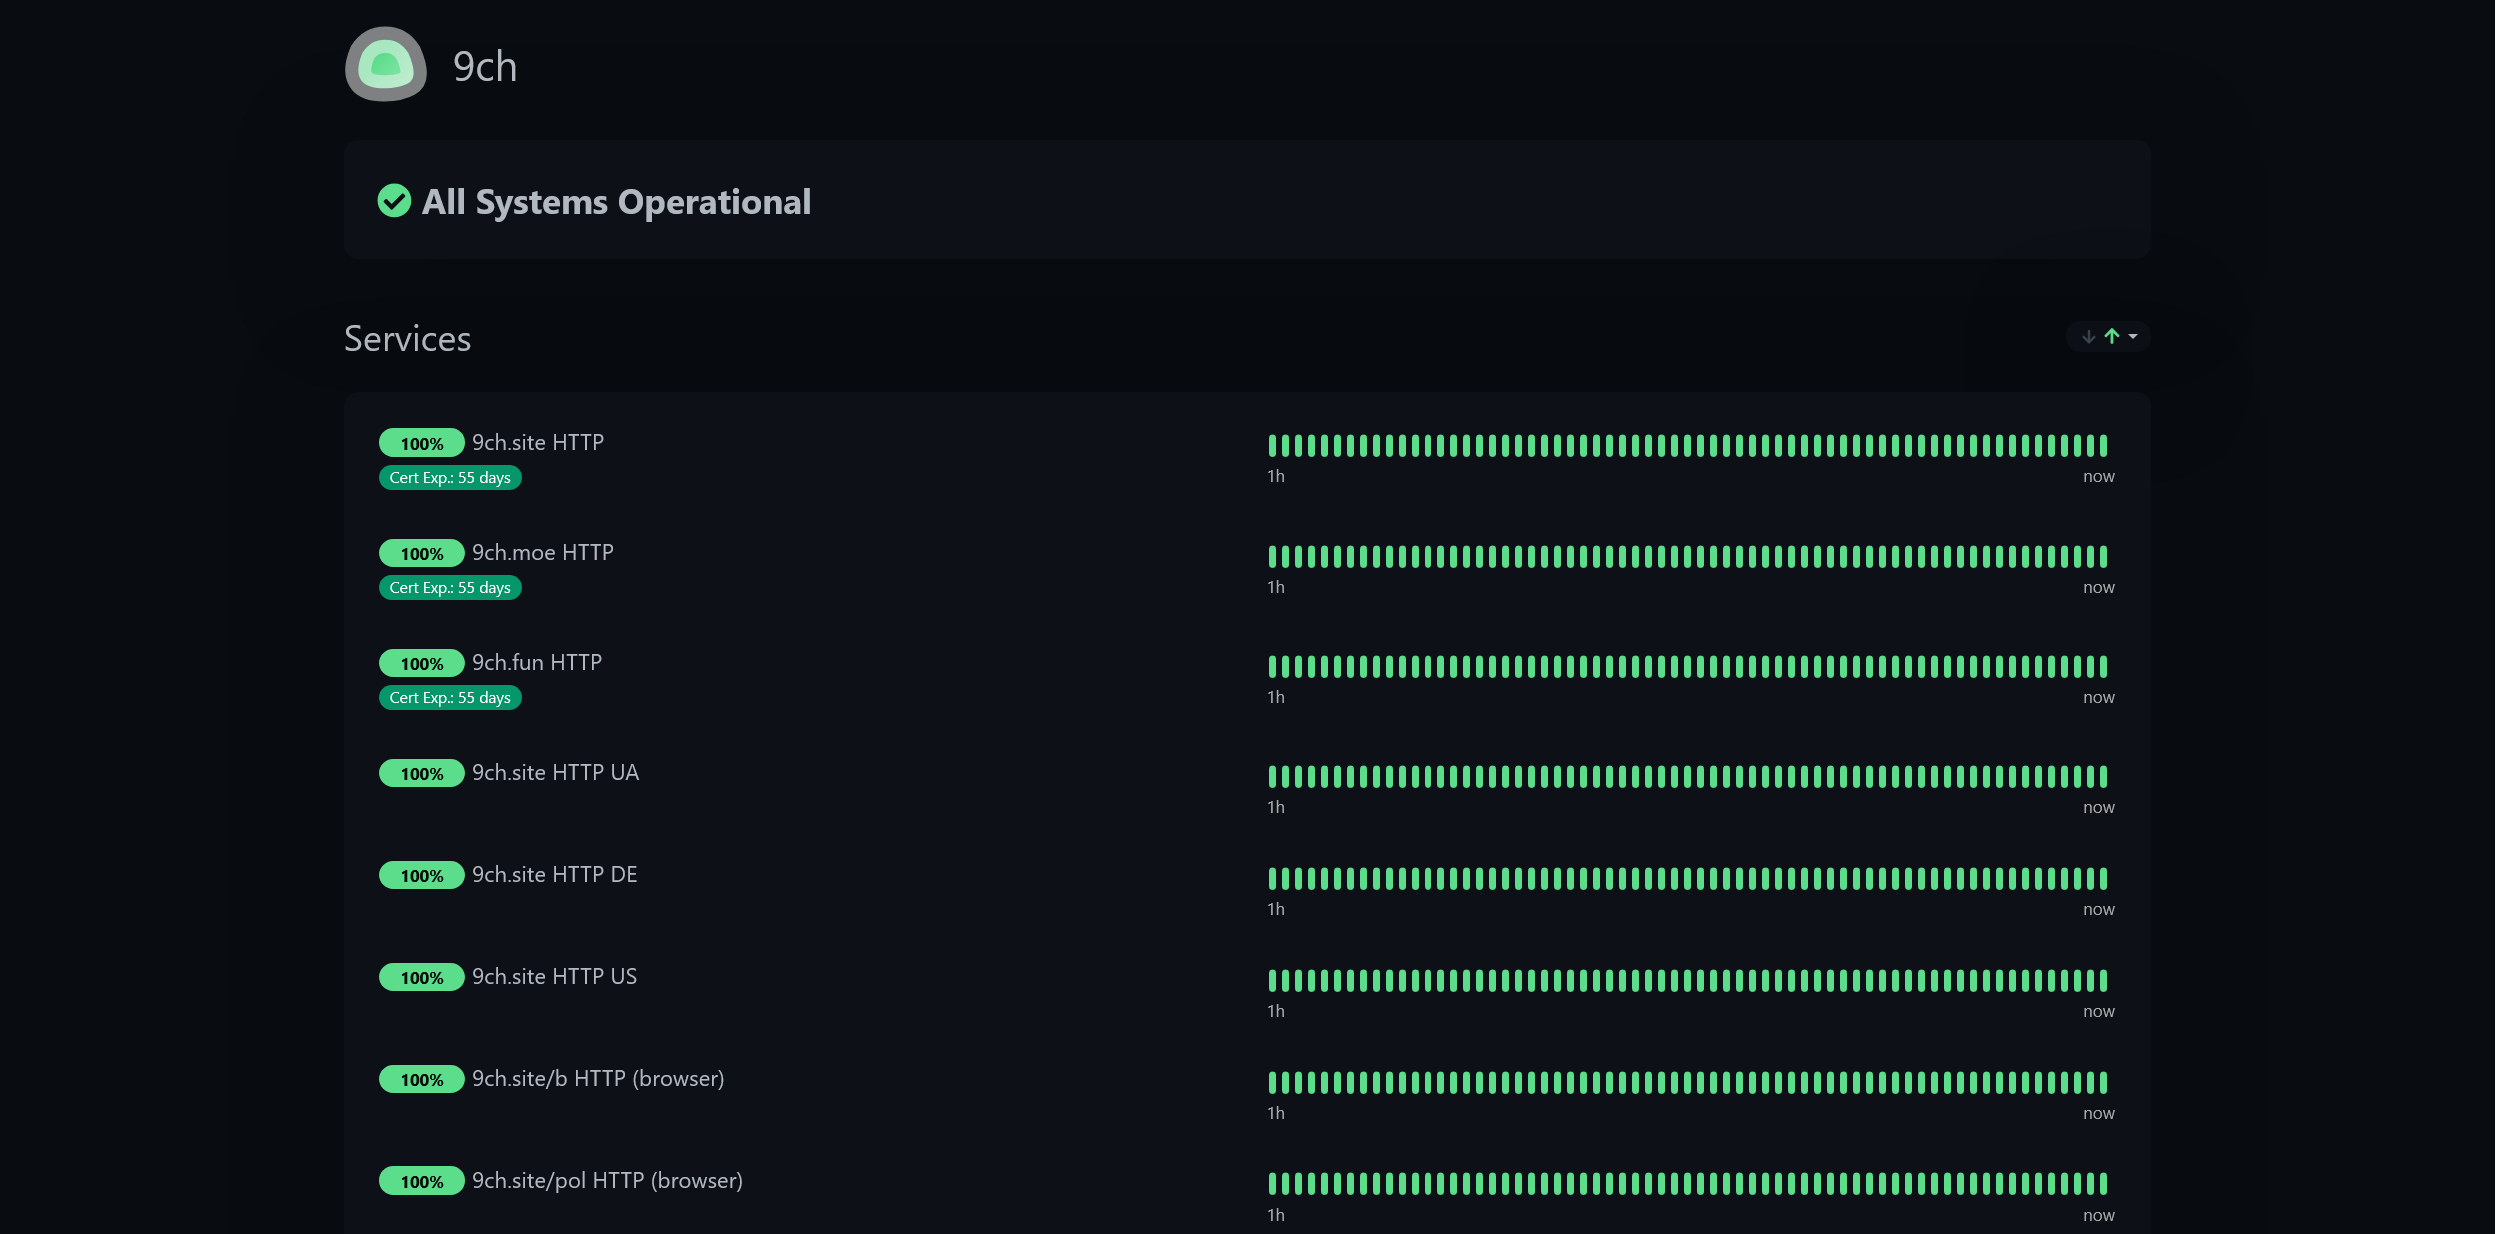This screenshot has height=1234, width=2496.
Task: Click 100% badge for 9ch.site/pol HTTP (browser)
Action: tap(421, 1181)
